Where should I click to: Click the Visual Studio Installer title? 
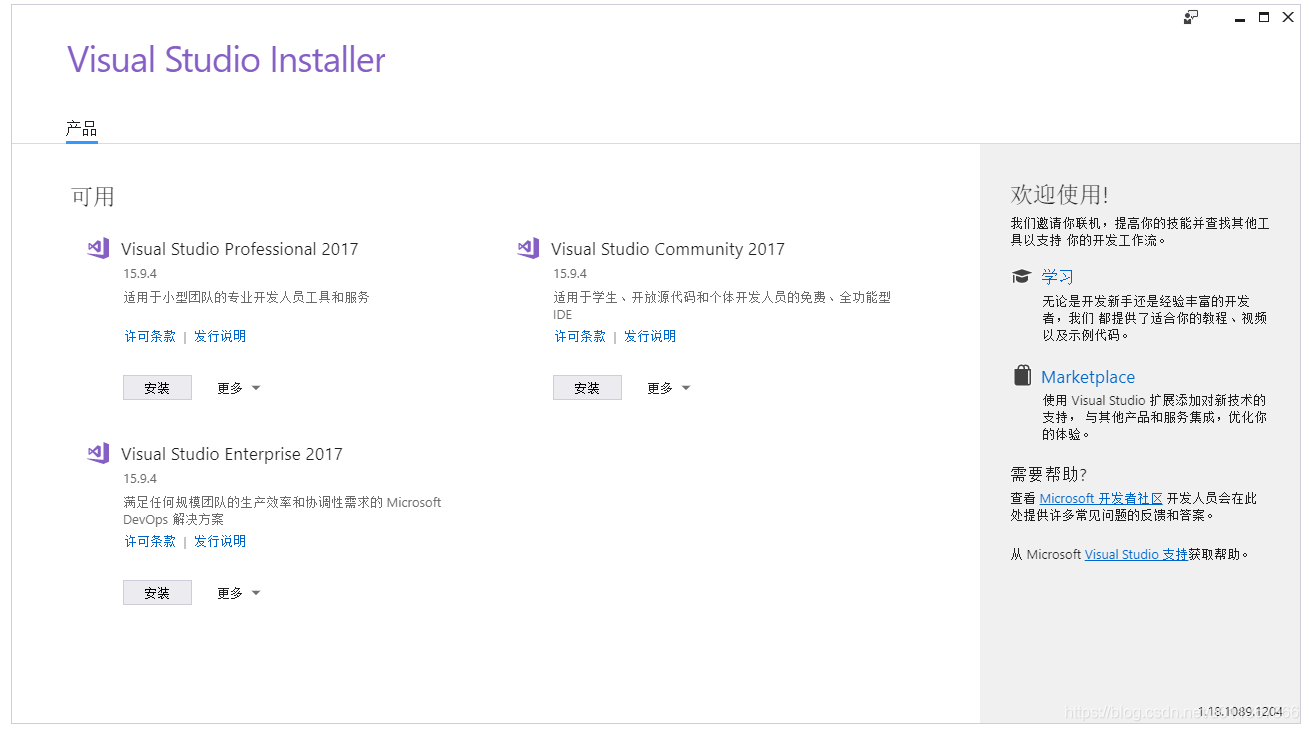click(226, 60)
